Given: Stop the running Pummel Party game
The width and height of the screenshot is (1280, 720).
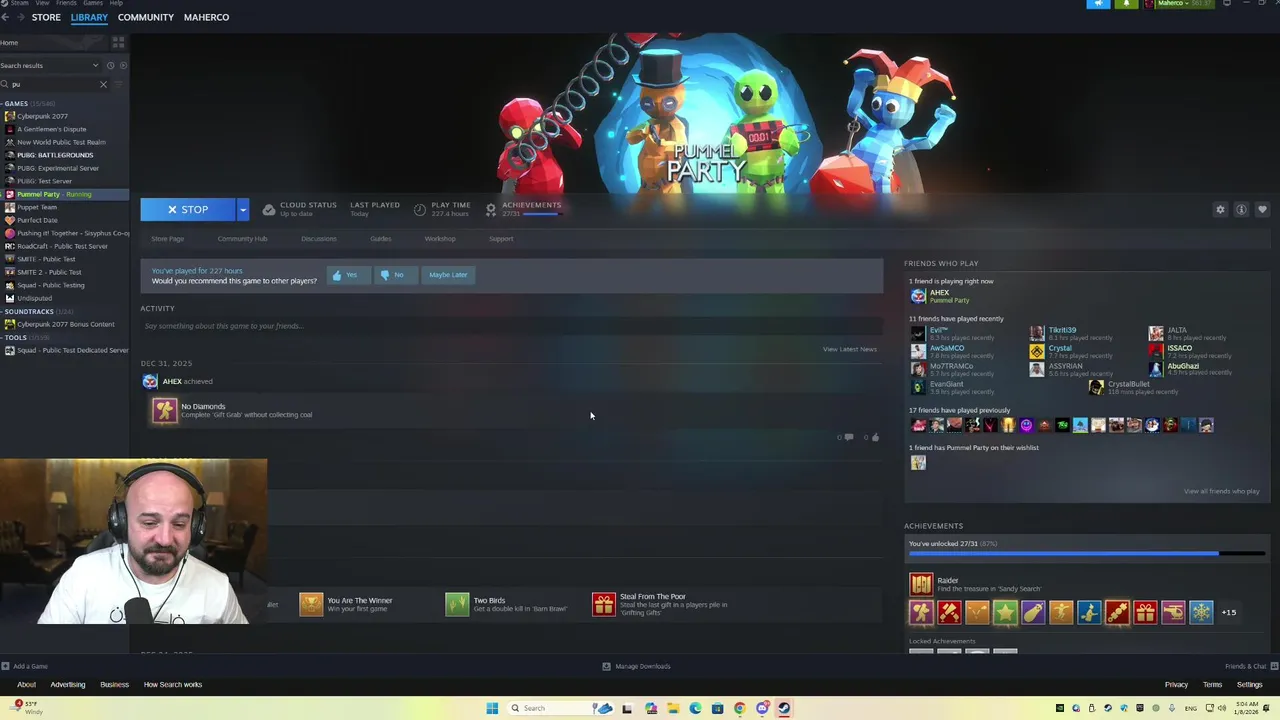Looking at the screenshot, I should point(188,209).
